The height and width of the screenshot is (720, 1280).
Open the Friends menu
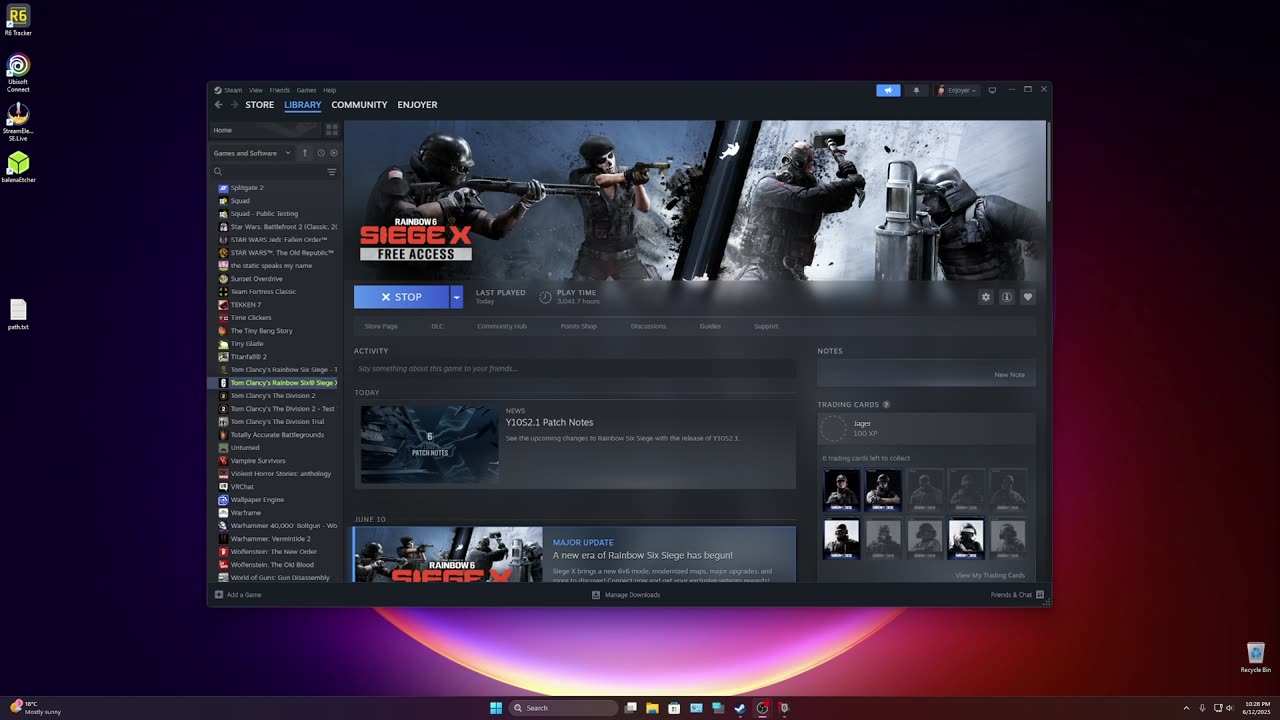coord(279,90)
